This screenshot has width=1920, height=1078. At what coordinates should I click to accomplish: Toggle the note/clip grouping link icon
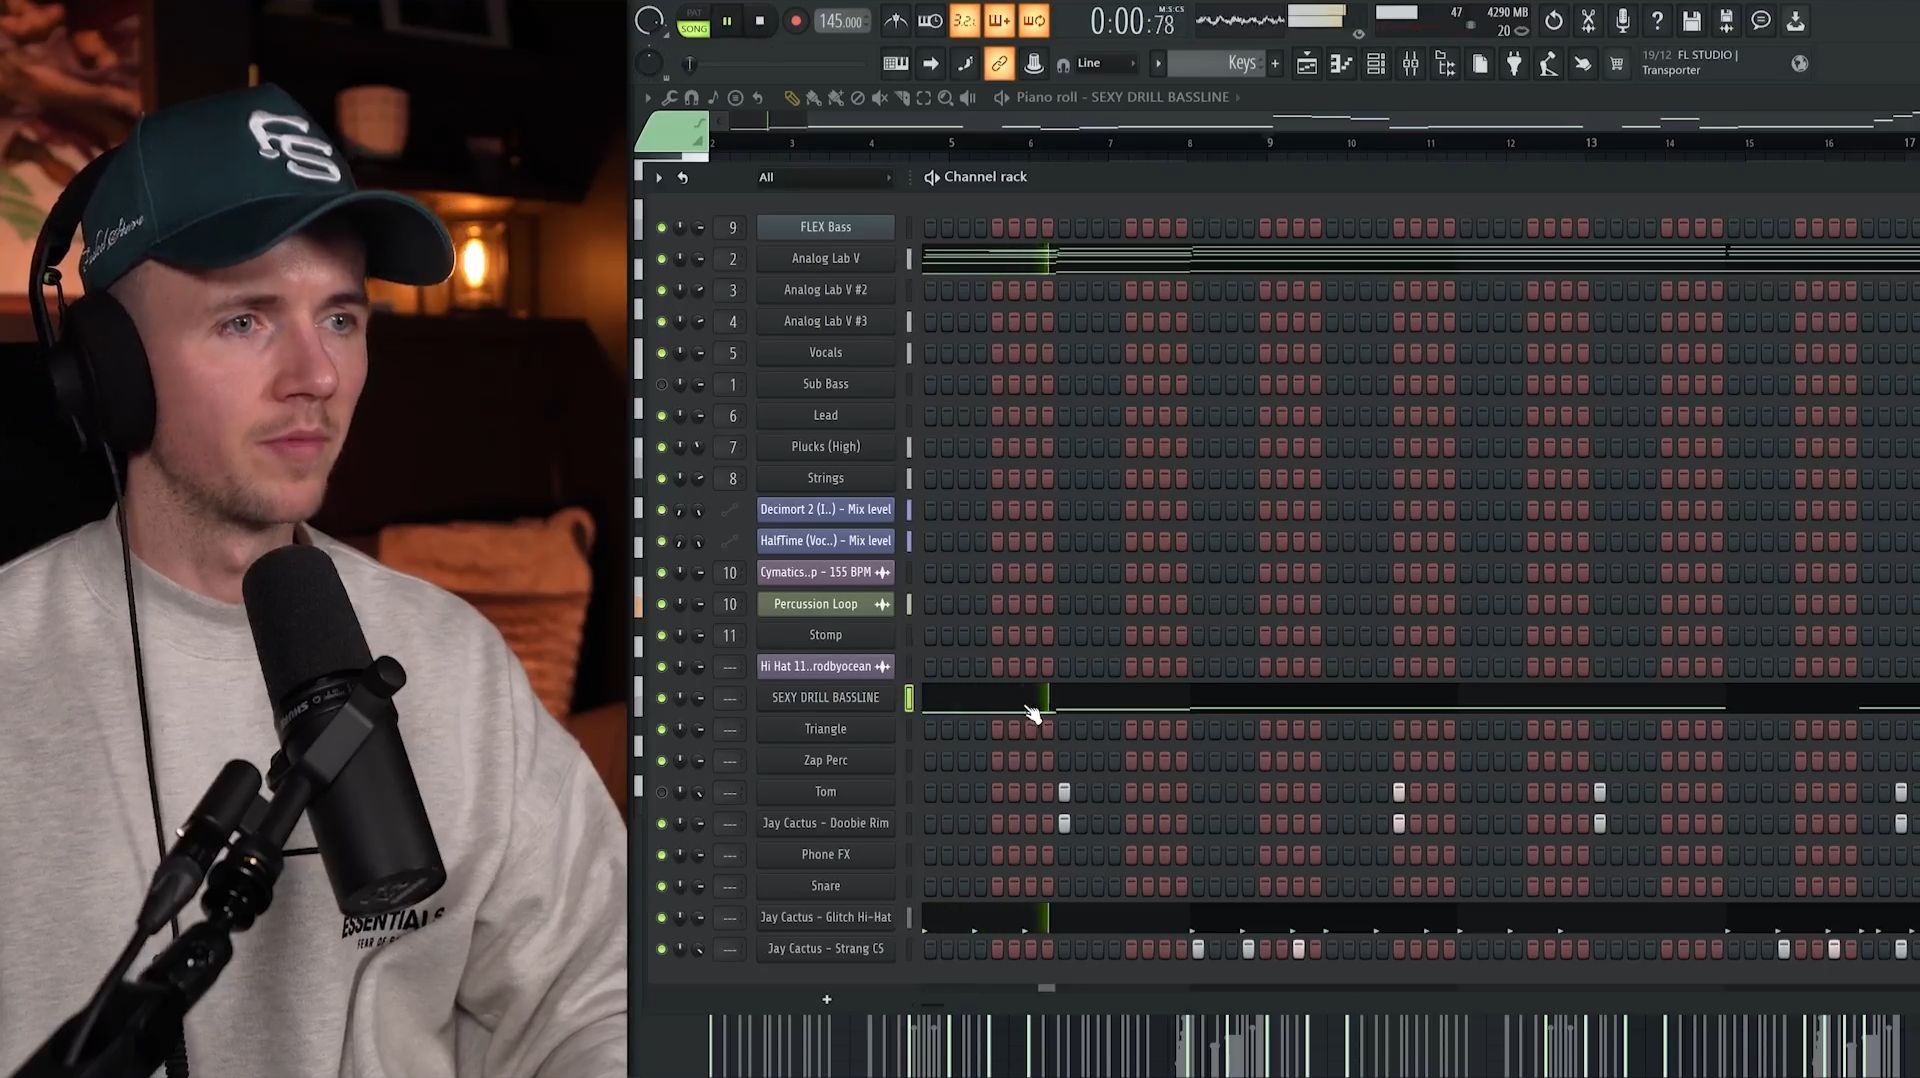tap(999, 64)
